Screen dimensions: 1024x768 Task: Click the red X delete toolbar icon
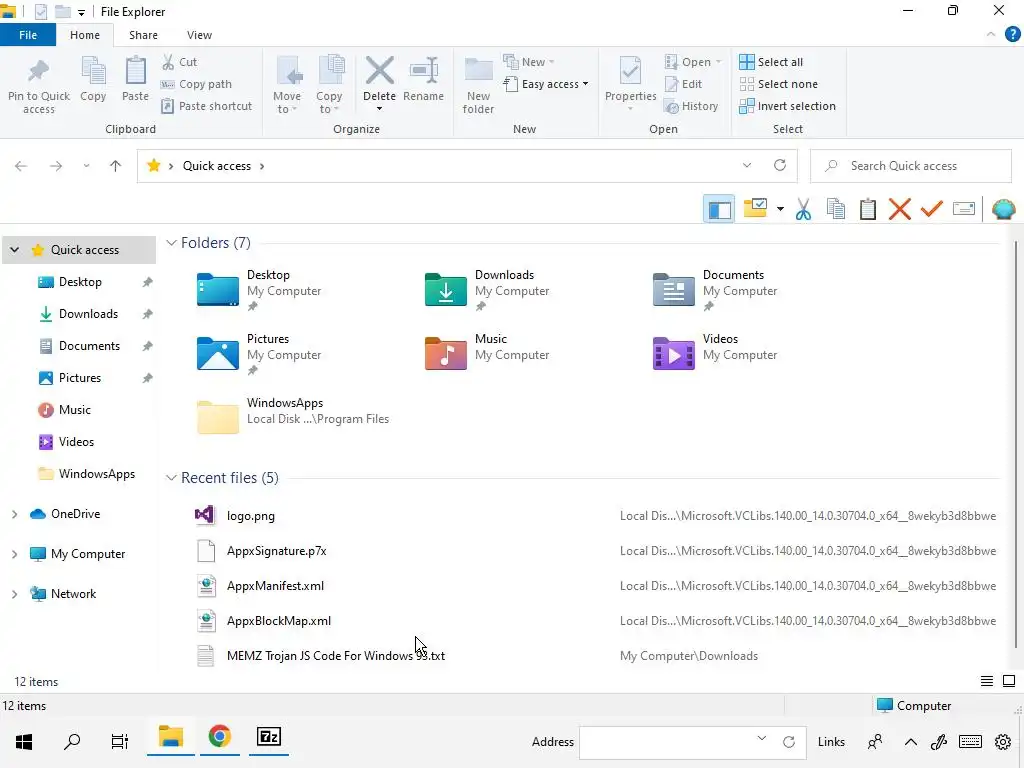900,209
